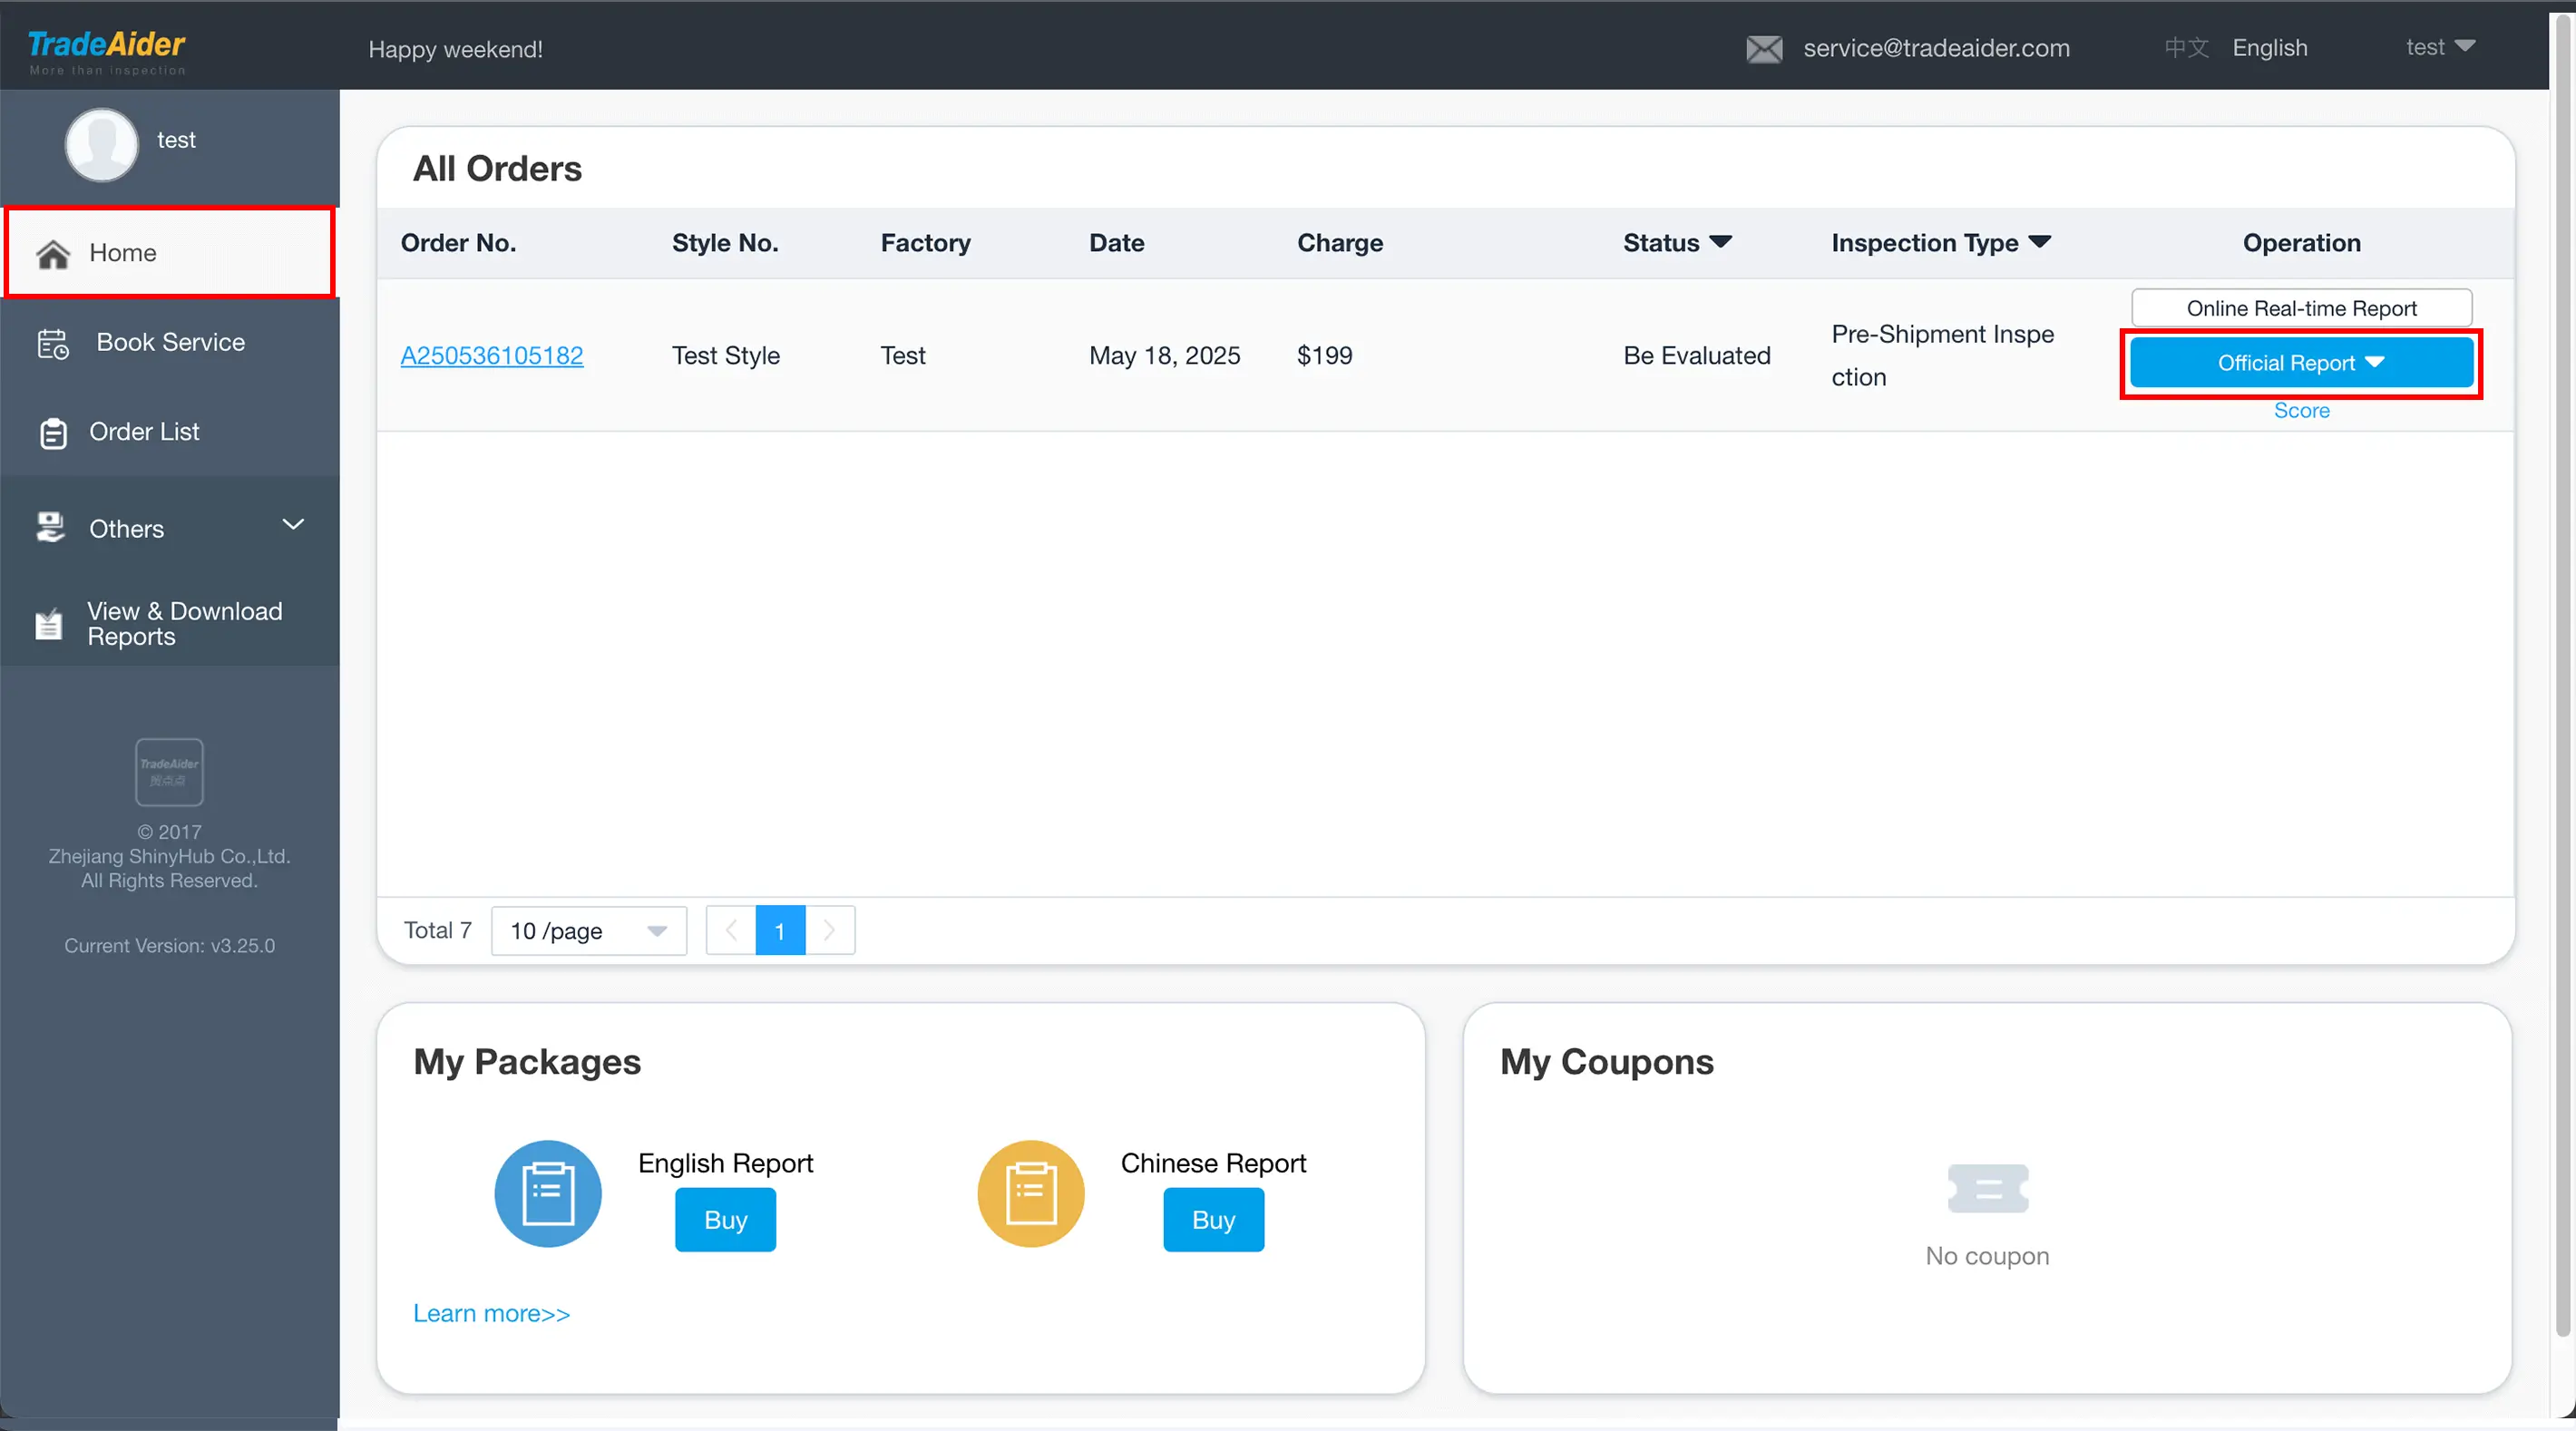Open order A250536105182 link

click(492, 356)
